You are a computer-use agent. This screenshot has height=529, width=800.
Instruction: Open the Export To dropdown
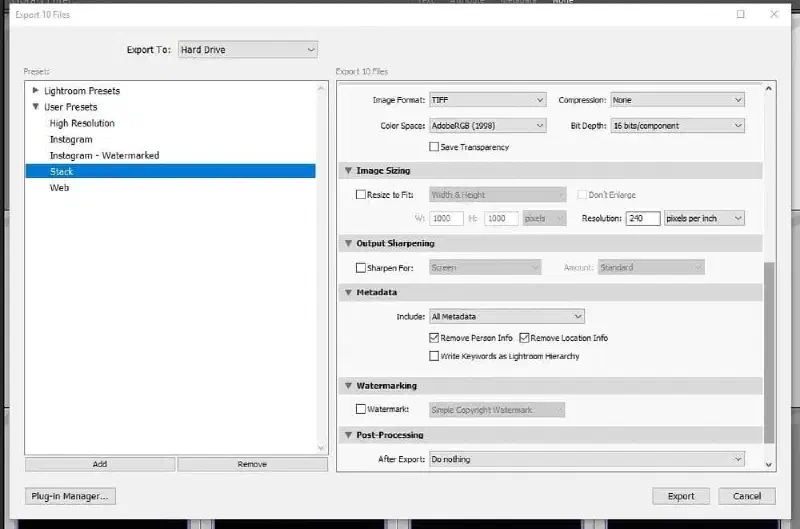pyautogui.click(x=247, y=49)
